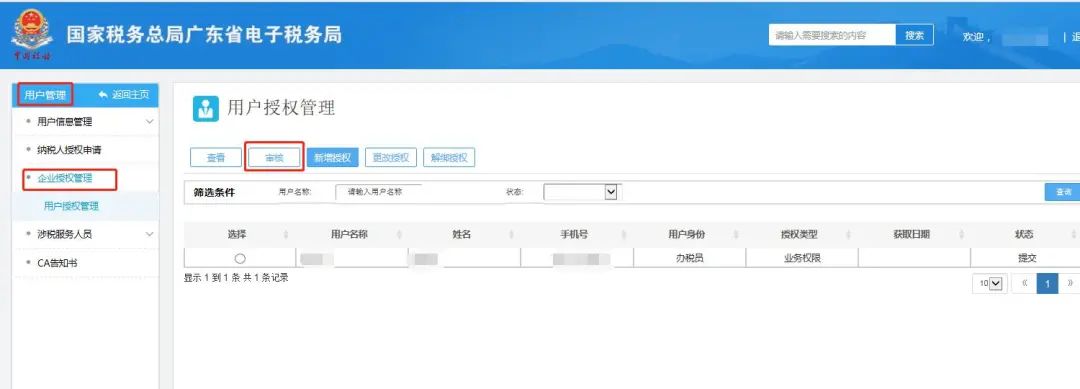Viewport: 1080px width, 389px height.
Task: Click the 提交 status cell
Action: tap(1027, 259)
